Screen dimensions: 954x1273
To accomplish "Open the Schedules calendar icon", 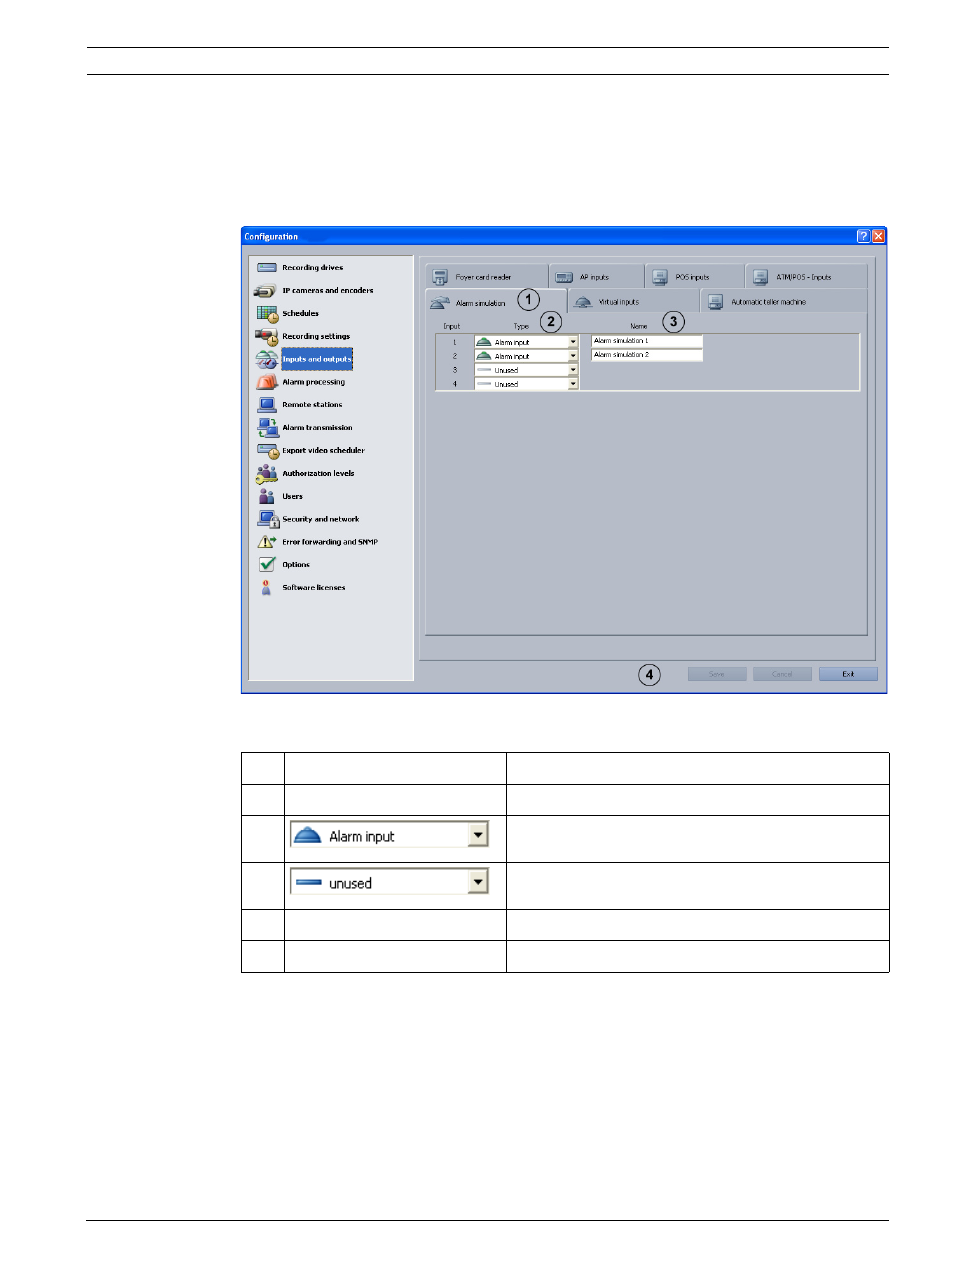I will pos(267,314).
